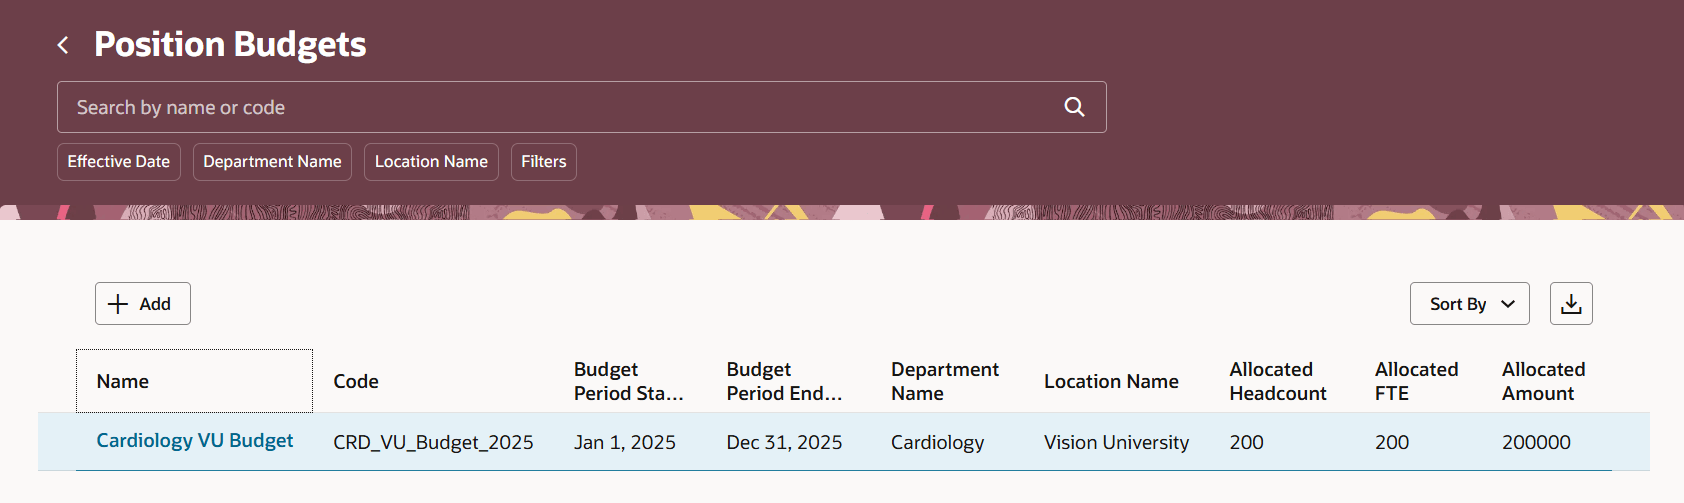1684x503 pixels.
Task: Click the Allocated Headcount column header
Action: click(x=1277, y=381)
